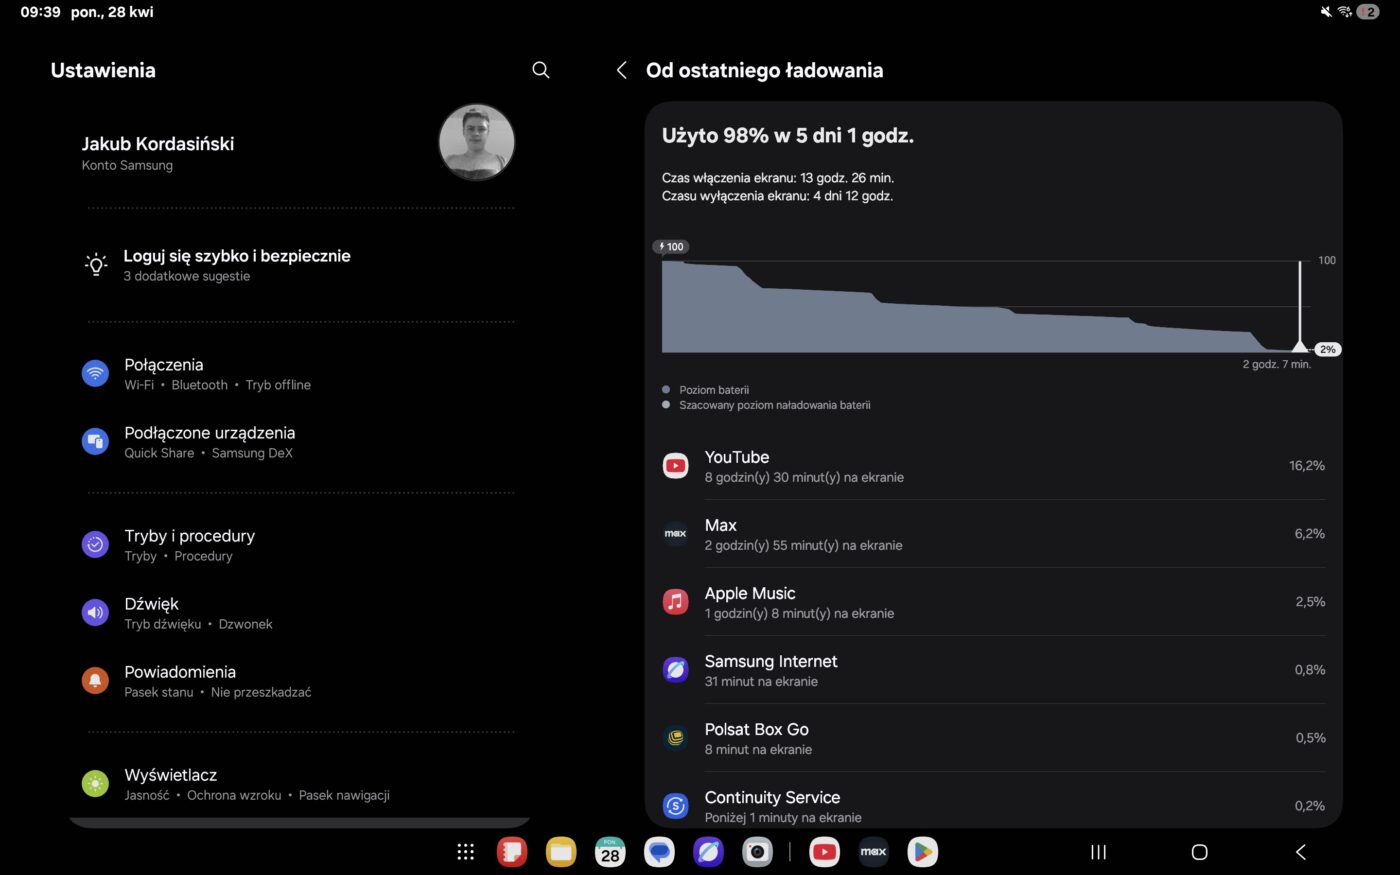Tap Samsung Internet icon in usage list
This screenshot has height=875, width=1400.
(676, 670)
